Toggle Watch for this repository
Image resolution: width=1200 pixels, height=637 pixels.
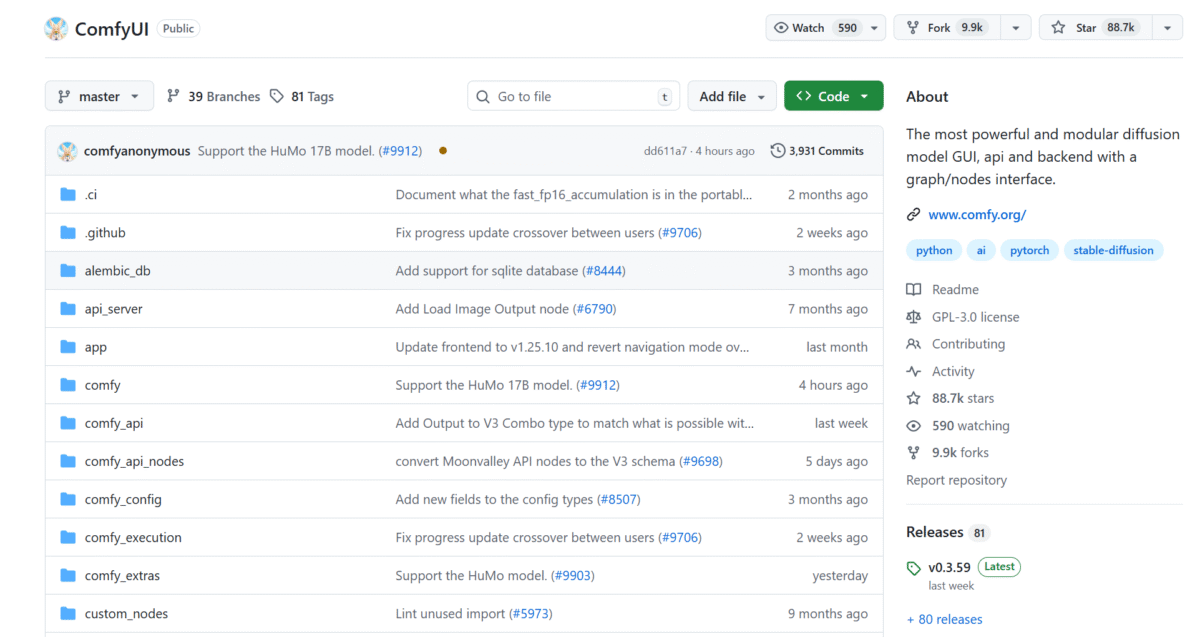pyautogui.click(x=814, y=28)
